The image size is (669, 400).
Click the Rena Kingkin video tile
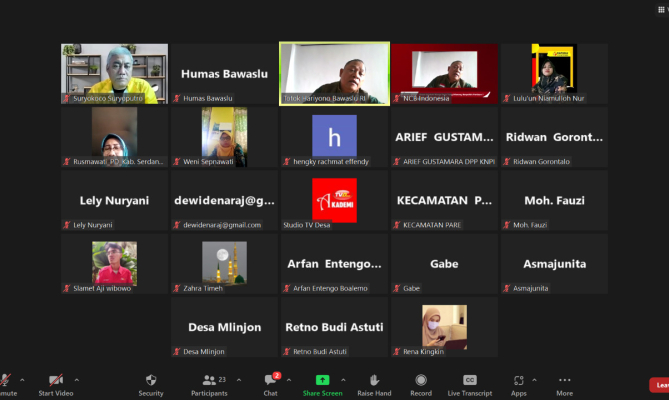[444, 327]
